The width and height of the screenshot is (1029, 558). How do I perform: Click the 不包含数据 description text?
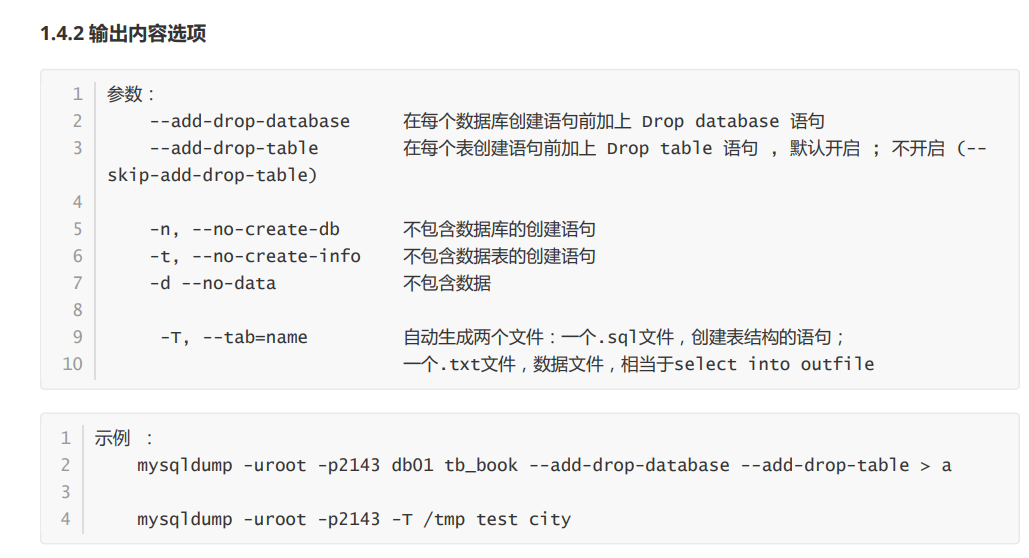pos(446,283)
